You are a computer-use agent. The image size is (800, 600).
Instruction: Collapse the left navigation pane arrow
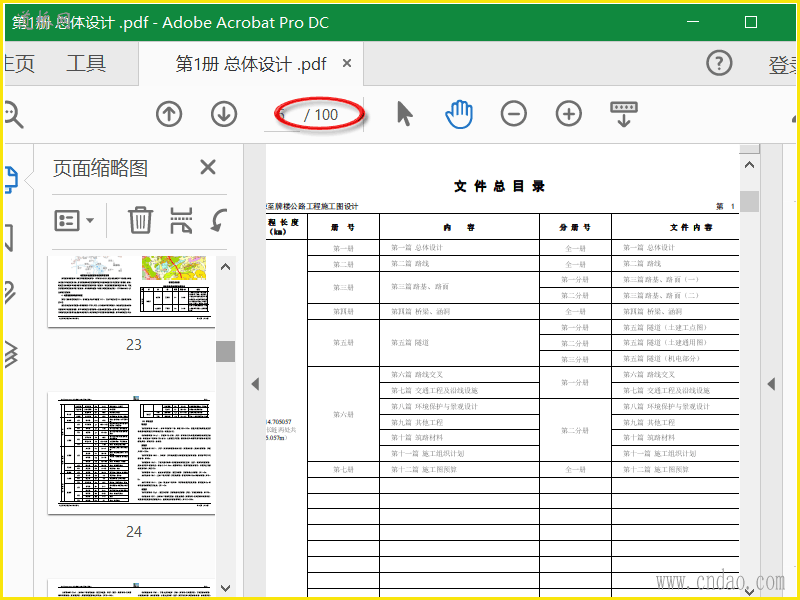click(x=255, y=384)
